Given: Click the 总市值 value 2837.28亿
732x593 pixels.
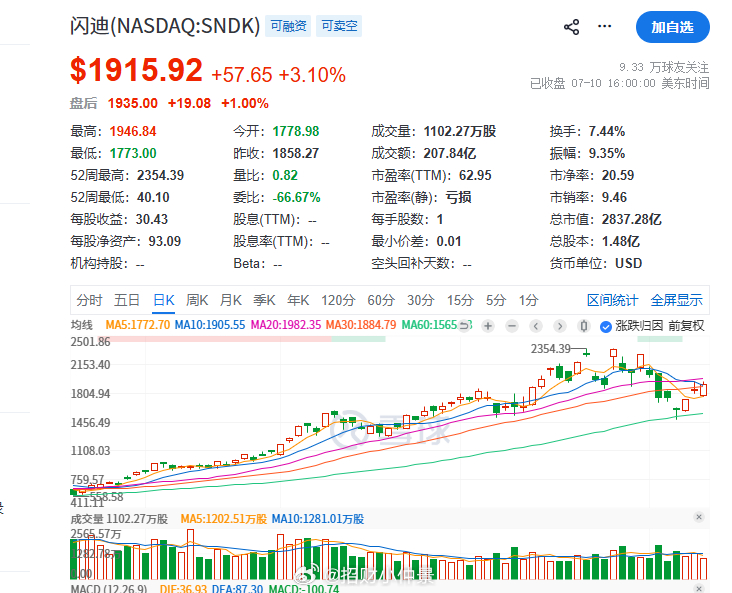Looking at the screenshot, I should pyautogui.click(x=632, y=219).
